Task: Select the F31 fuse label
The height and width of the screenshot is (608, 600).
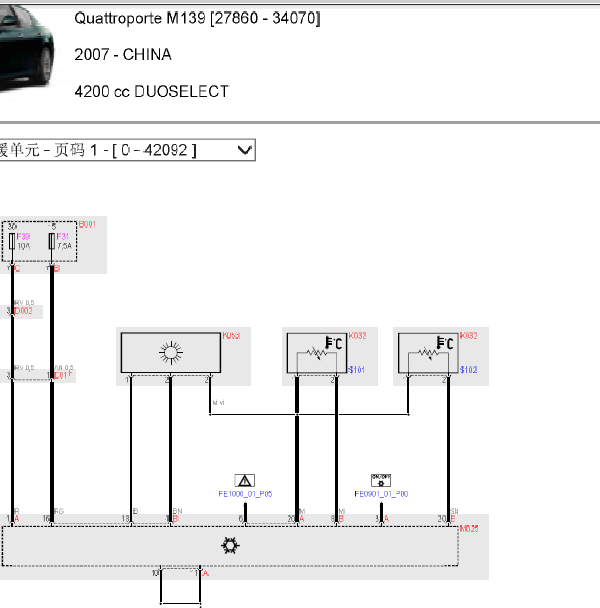Action: pyautogui.click(x=62, y=237)
